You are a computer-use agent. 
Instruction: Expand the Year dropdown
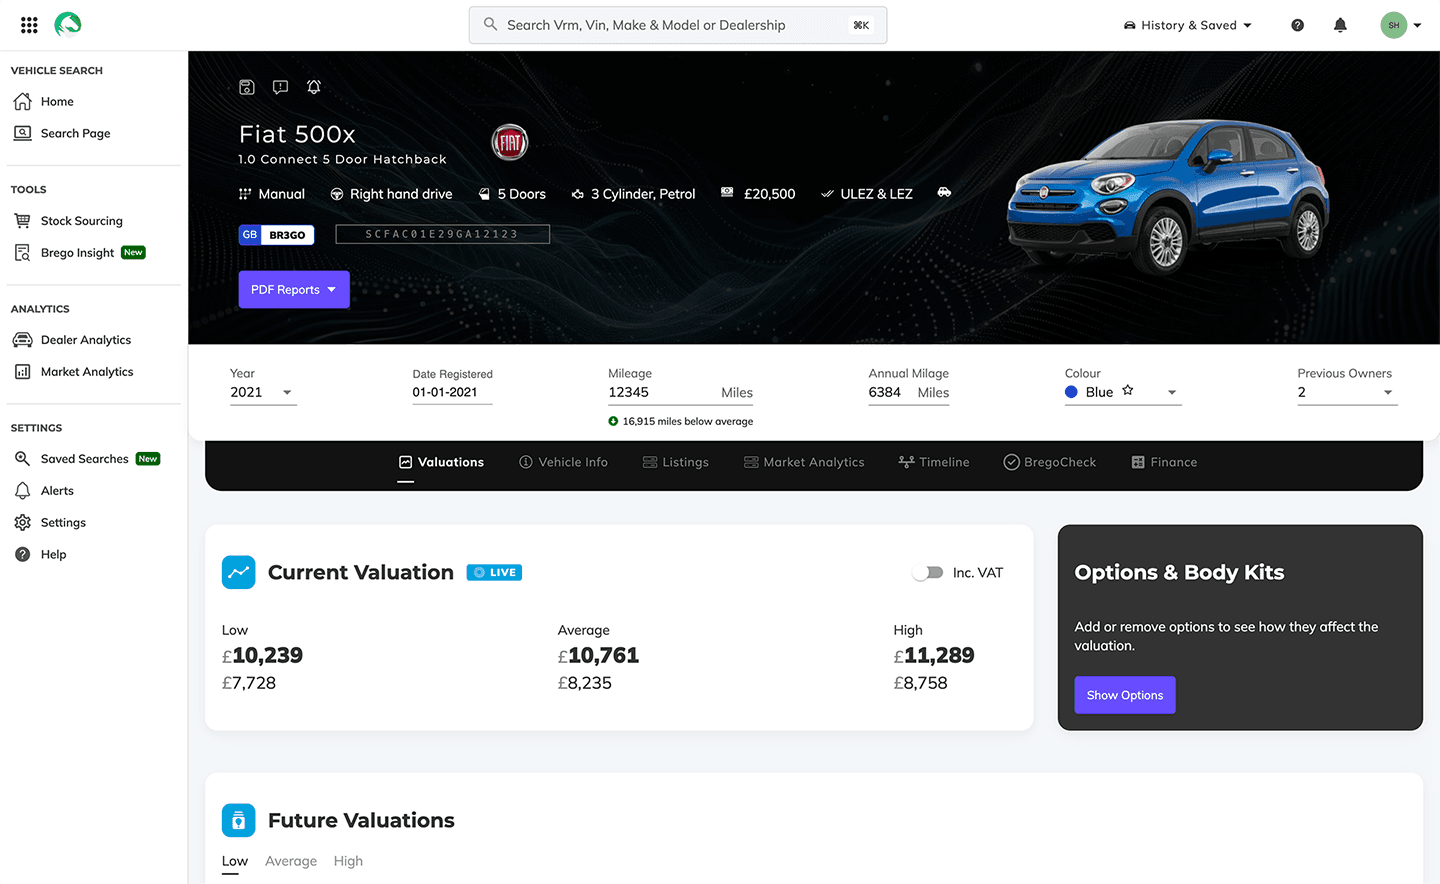pyautogui.click(x=288, y=393)
